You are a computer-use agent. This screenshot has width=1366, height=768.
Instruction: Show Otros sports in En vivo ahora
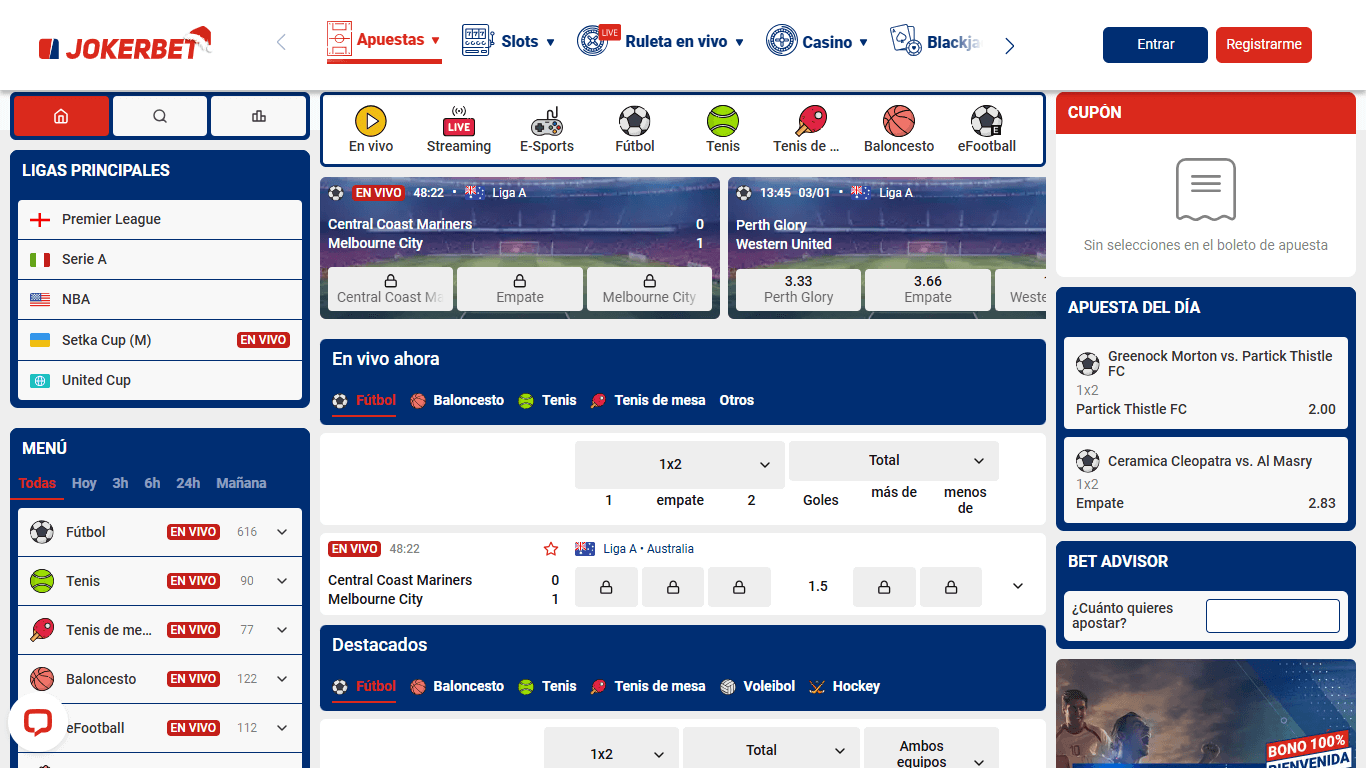click(737, 400)
